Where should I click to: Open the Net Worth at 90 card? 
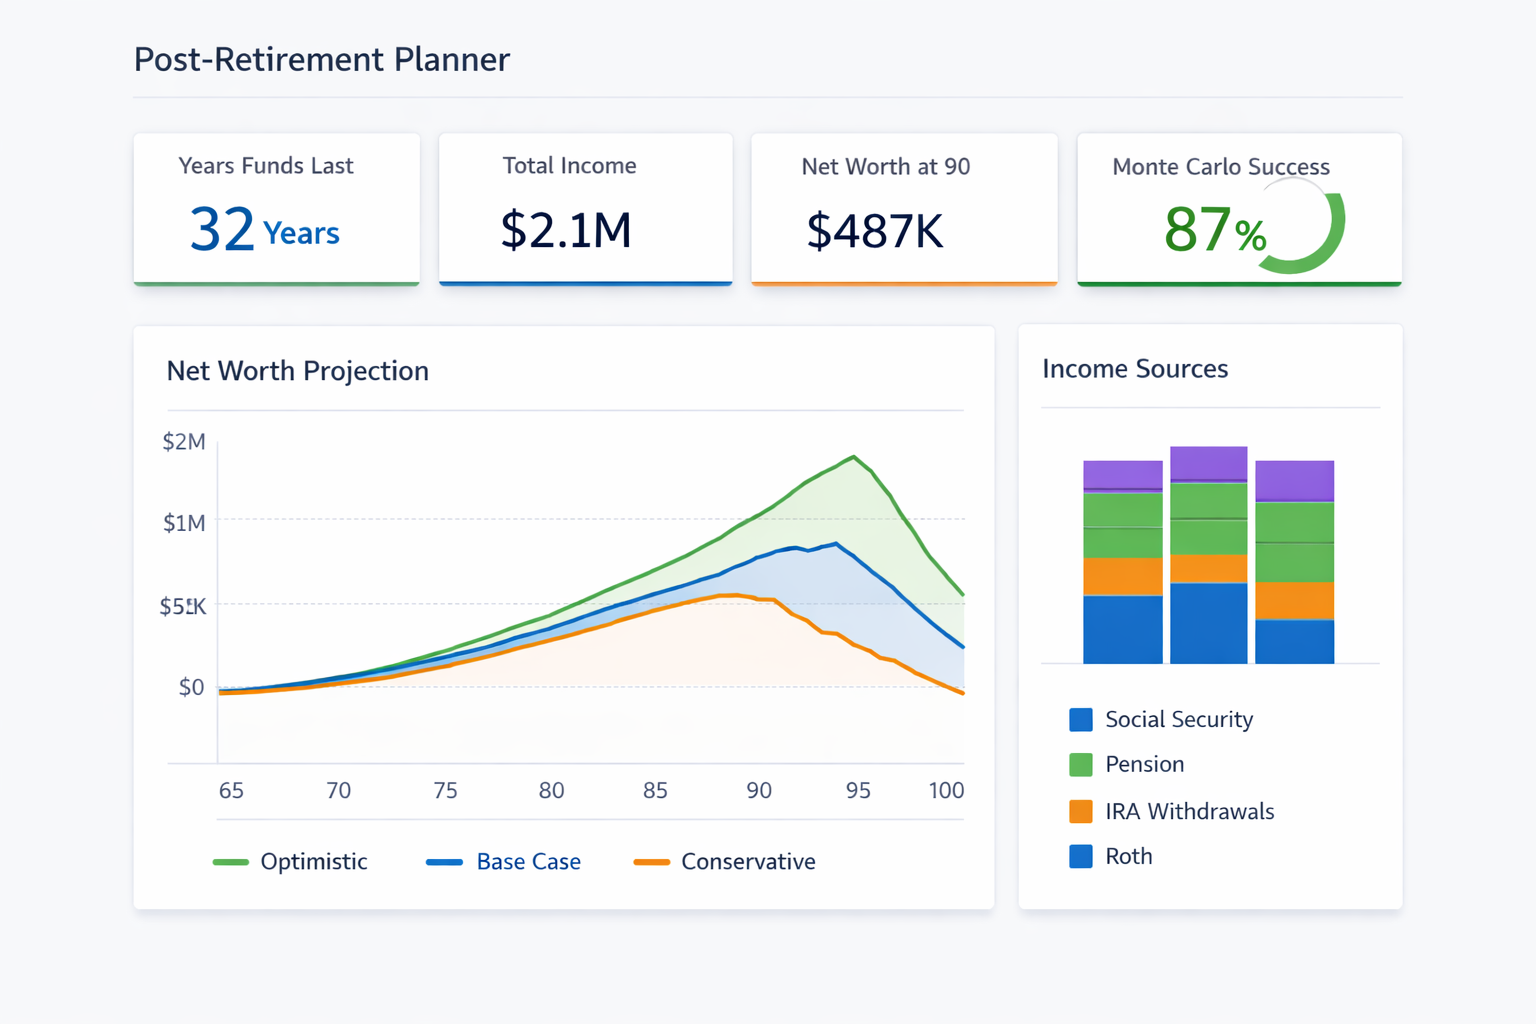[903, 208]
